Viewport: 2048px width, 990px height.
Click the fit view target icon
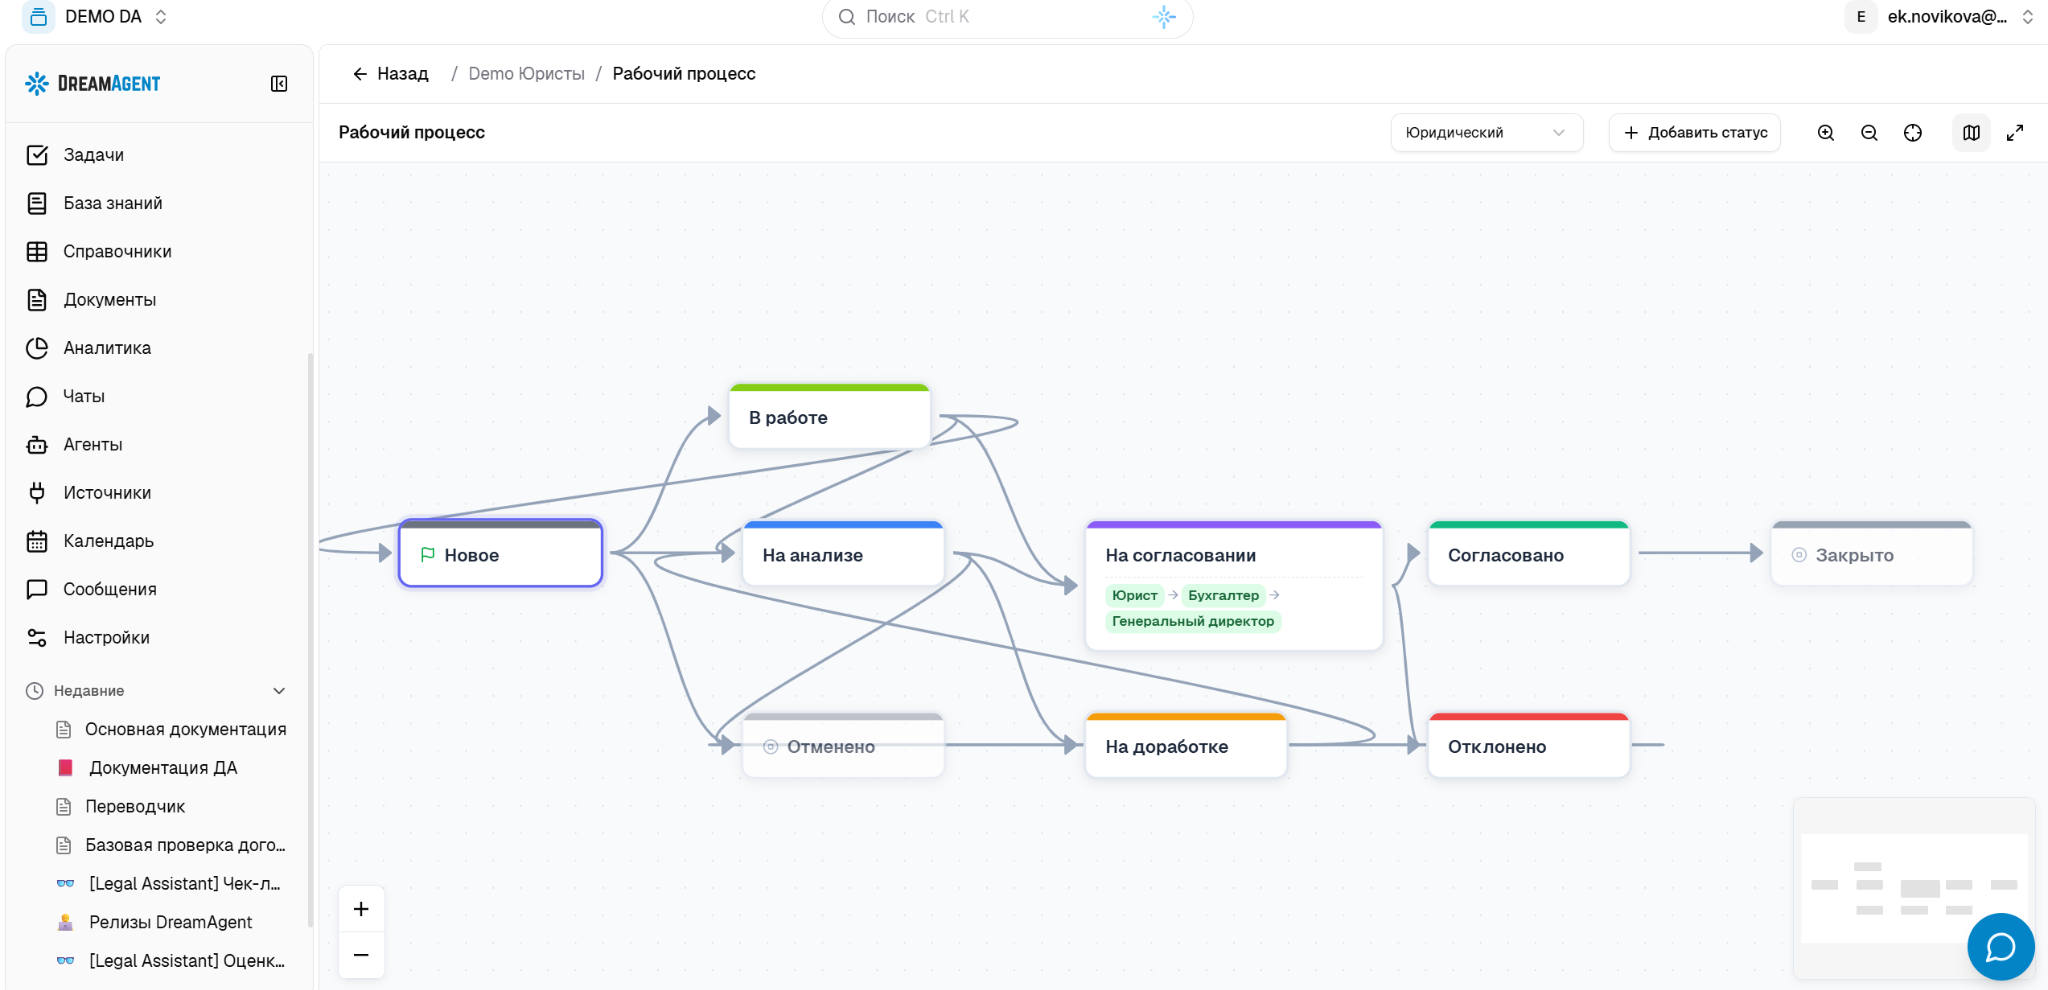click(x=1913, y=133)
